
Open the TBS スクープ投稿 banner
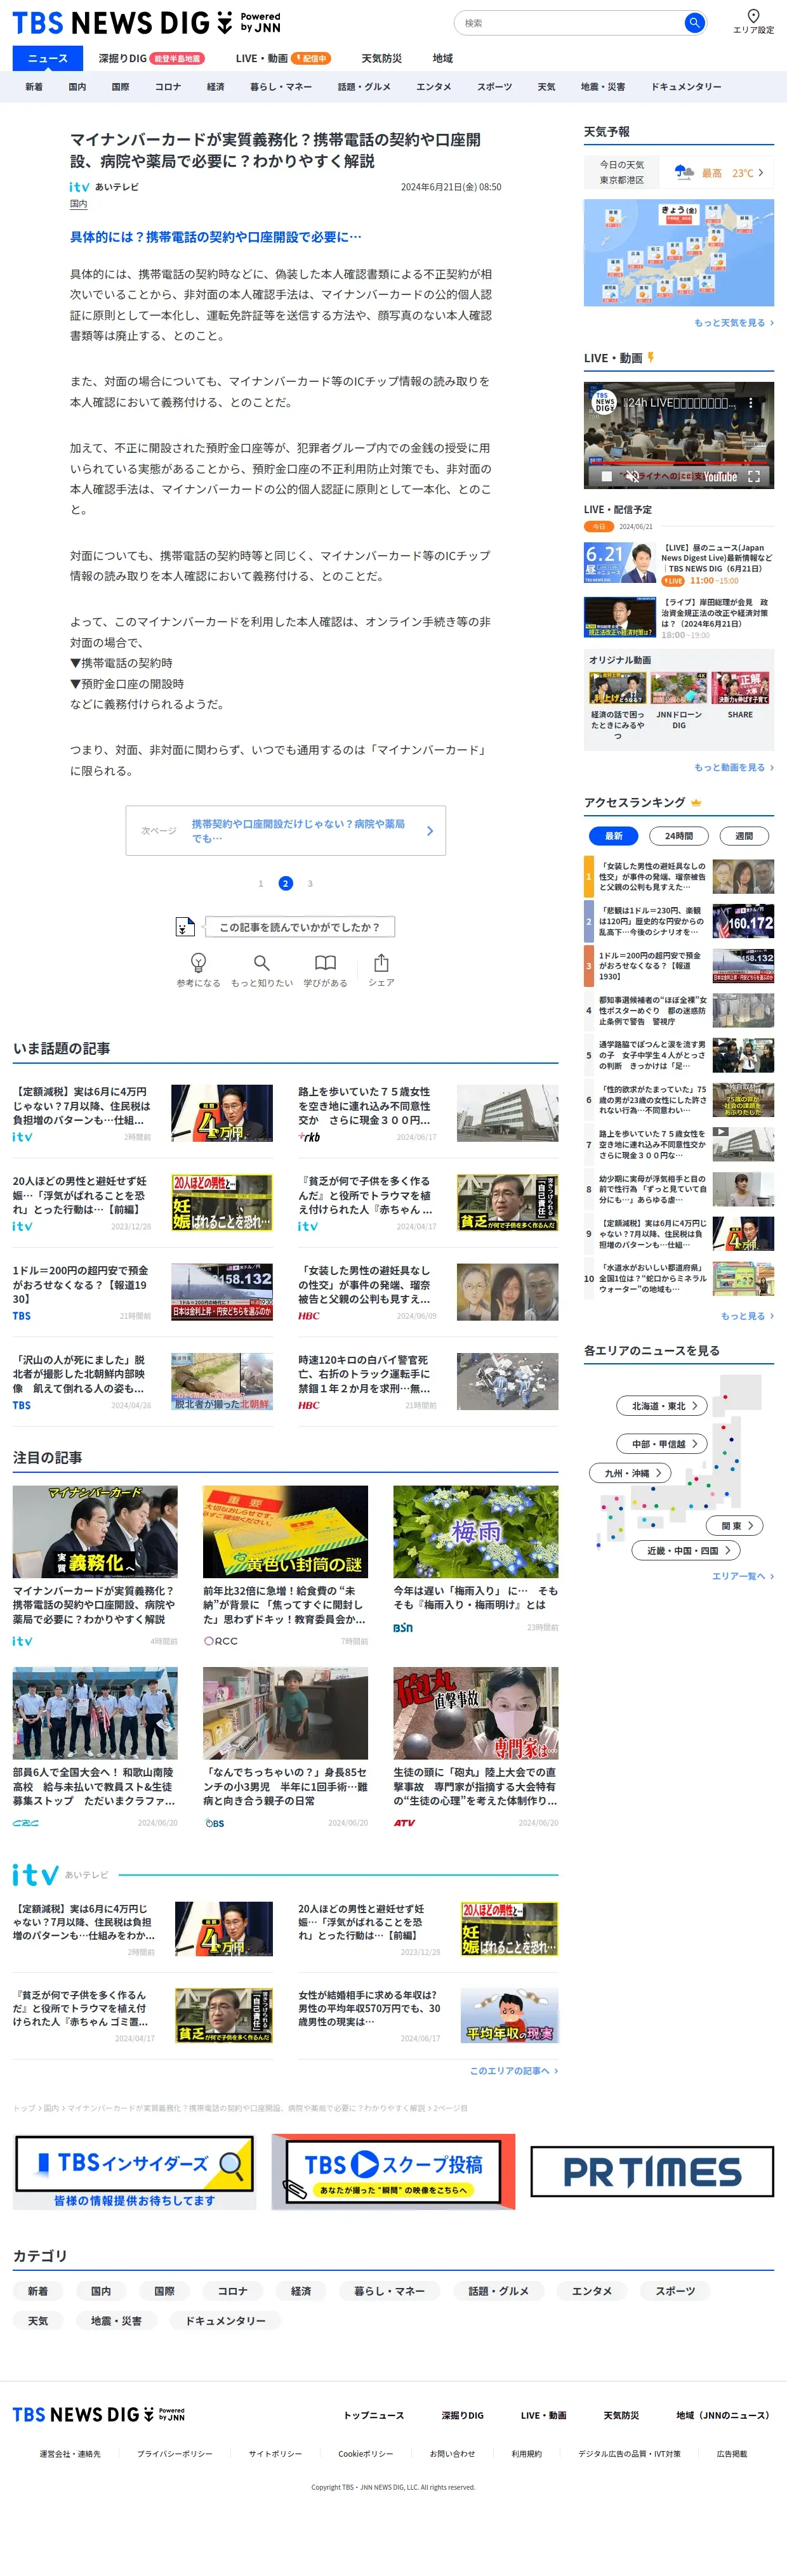[393, 2172]
